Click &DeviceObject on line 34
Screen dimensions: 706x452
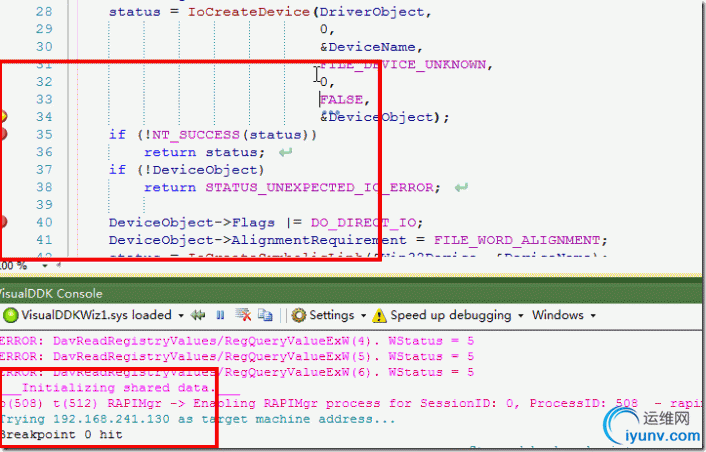[376, 117]
